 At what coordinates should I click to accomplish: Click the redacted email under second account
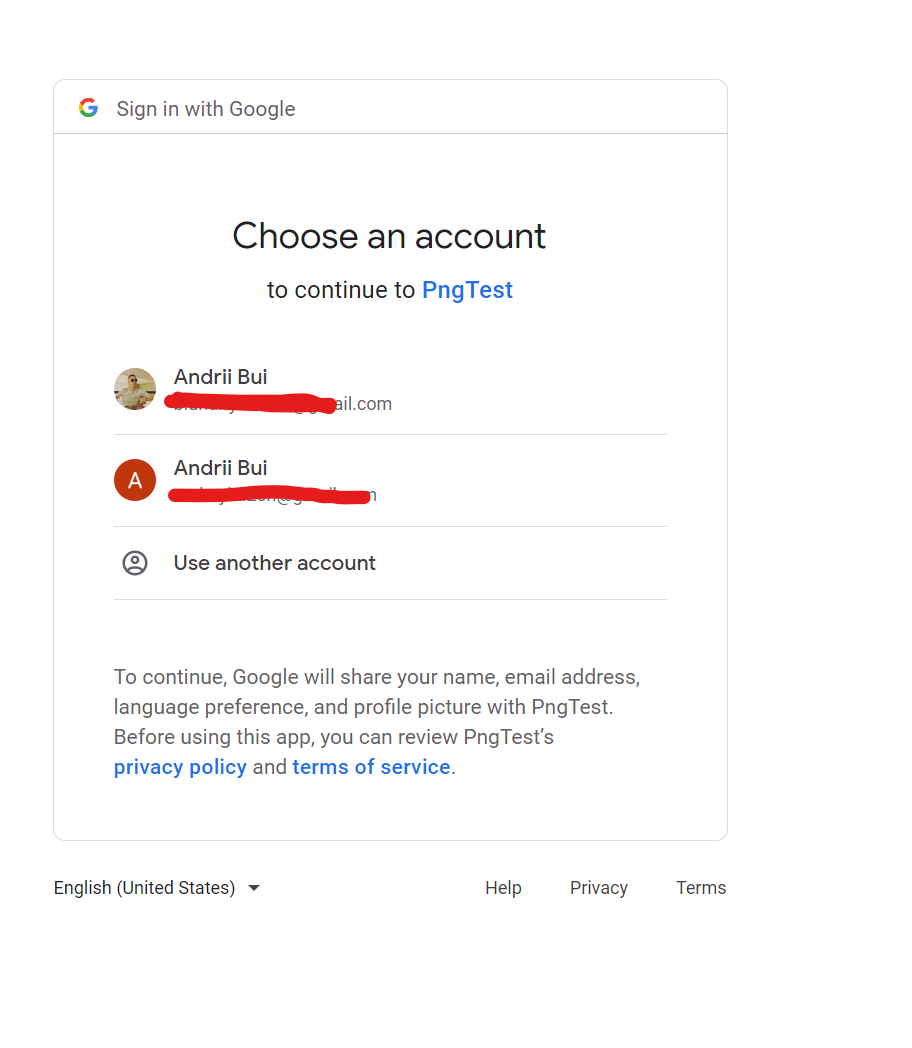coord(273,495)
